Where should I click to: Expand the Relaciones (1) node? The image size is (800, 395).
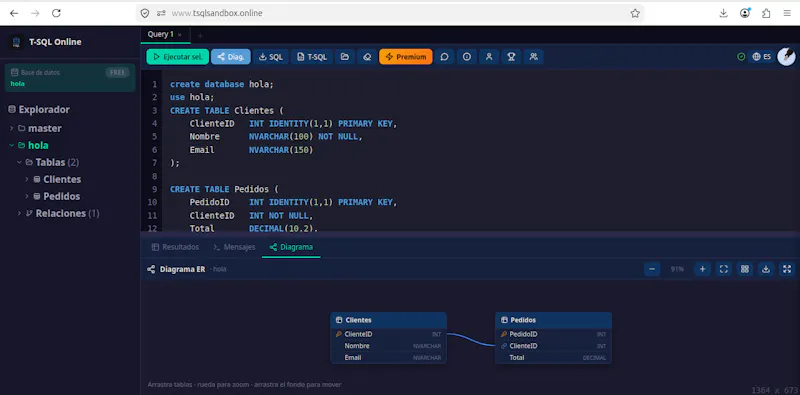click(x=19, y=213)
